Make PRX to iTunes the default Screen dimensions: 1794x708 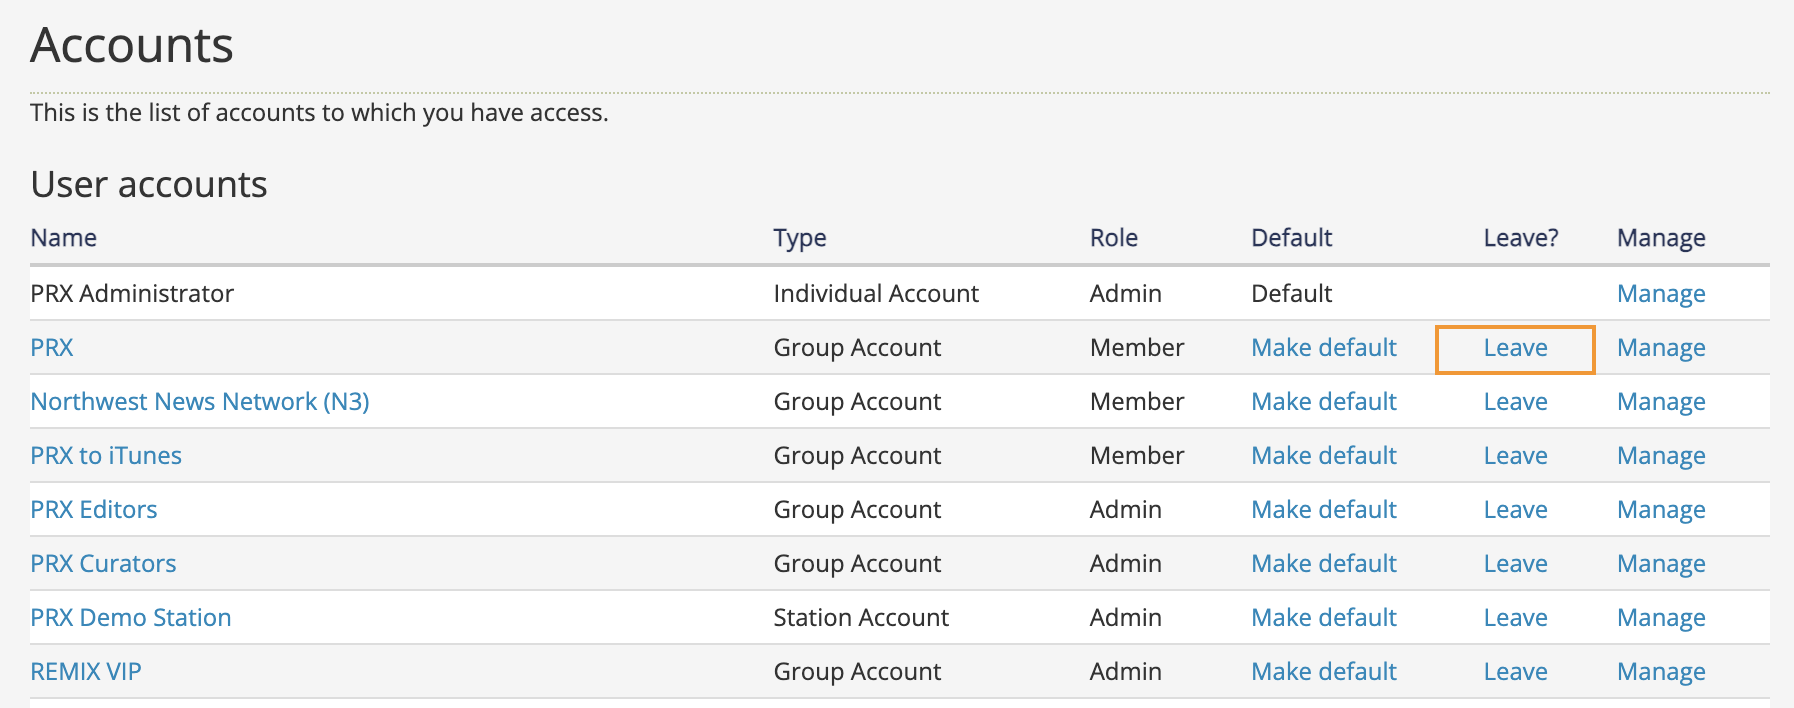pyautogui.click(x=1324, y=455)
